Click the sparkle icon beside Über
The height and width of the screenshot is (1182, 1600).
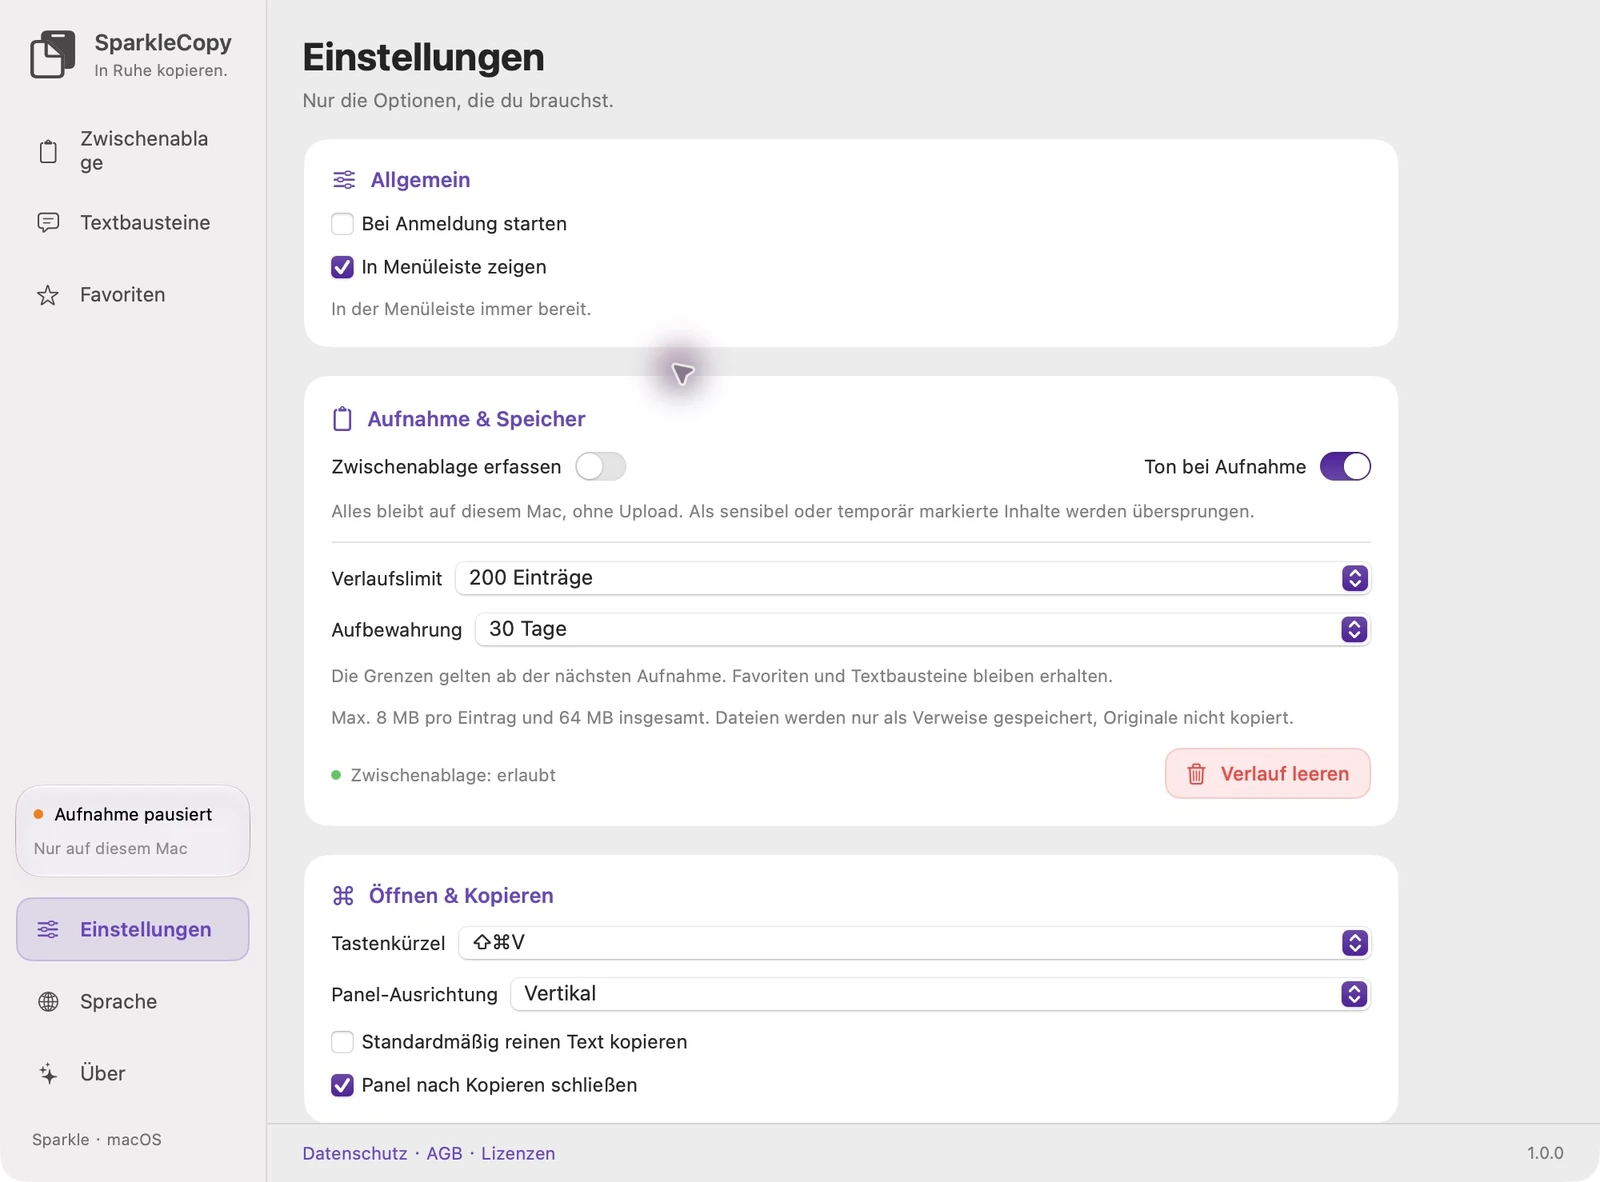[x=48, y=1074]
